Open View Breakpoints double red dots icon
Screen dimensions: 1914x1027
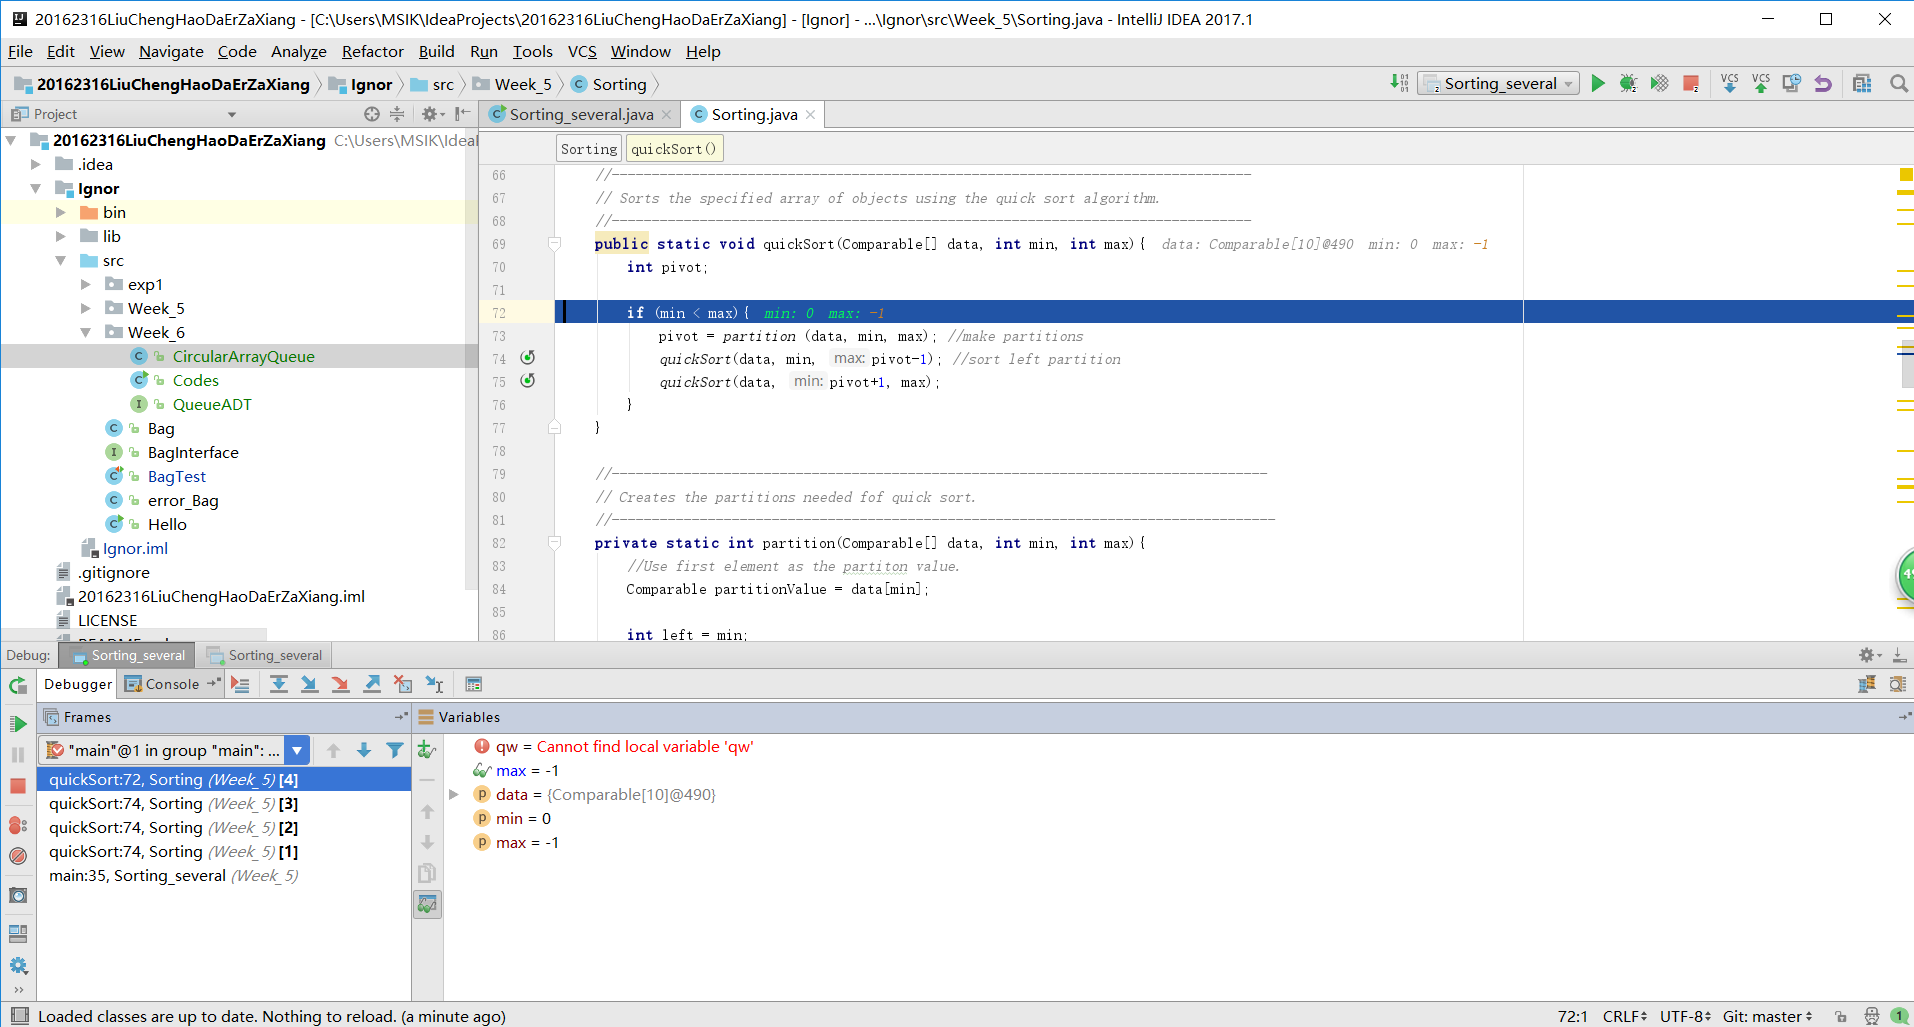(x=18, y=825)
